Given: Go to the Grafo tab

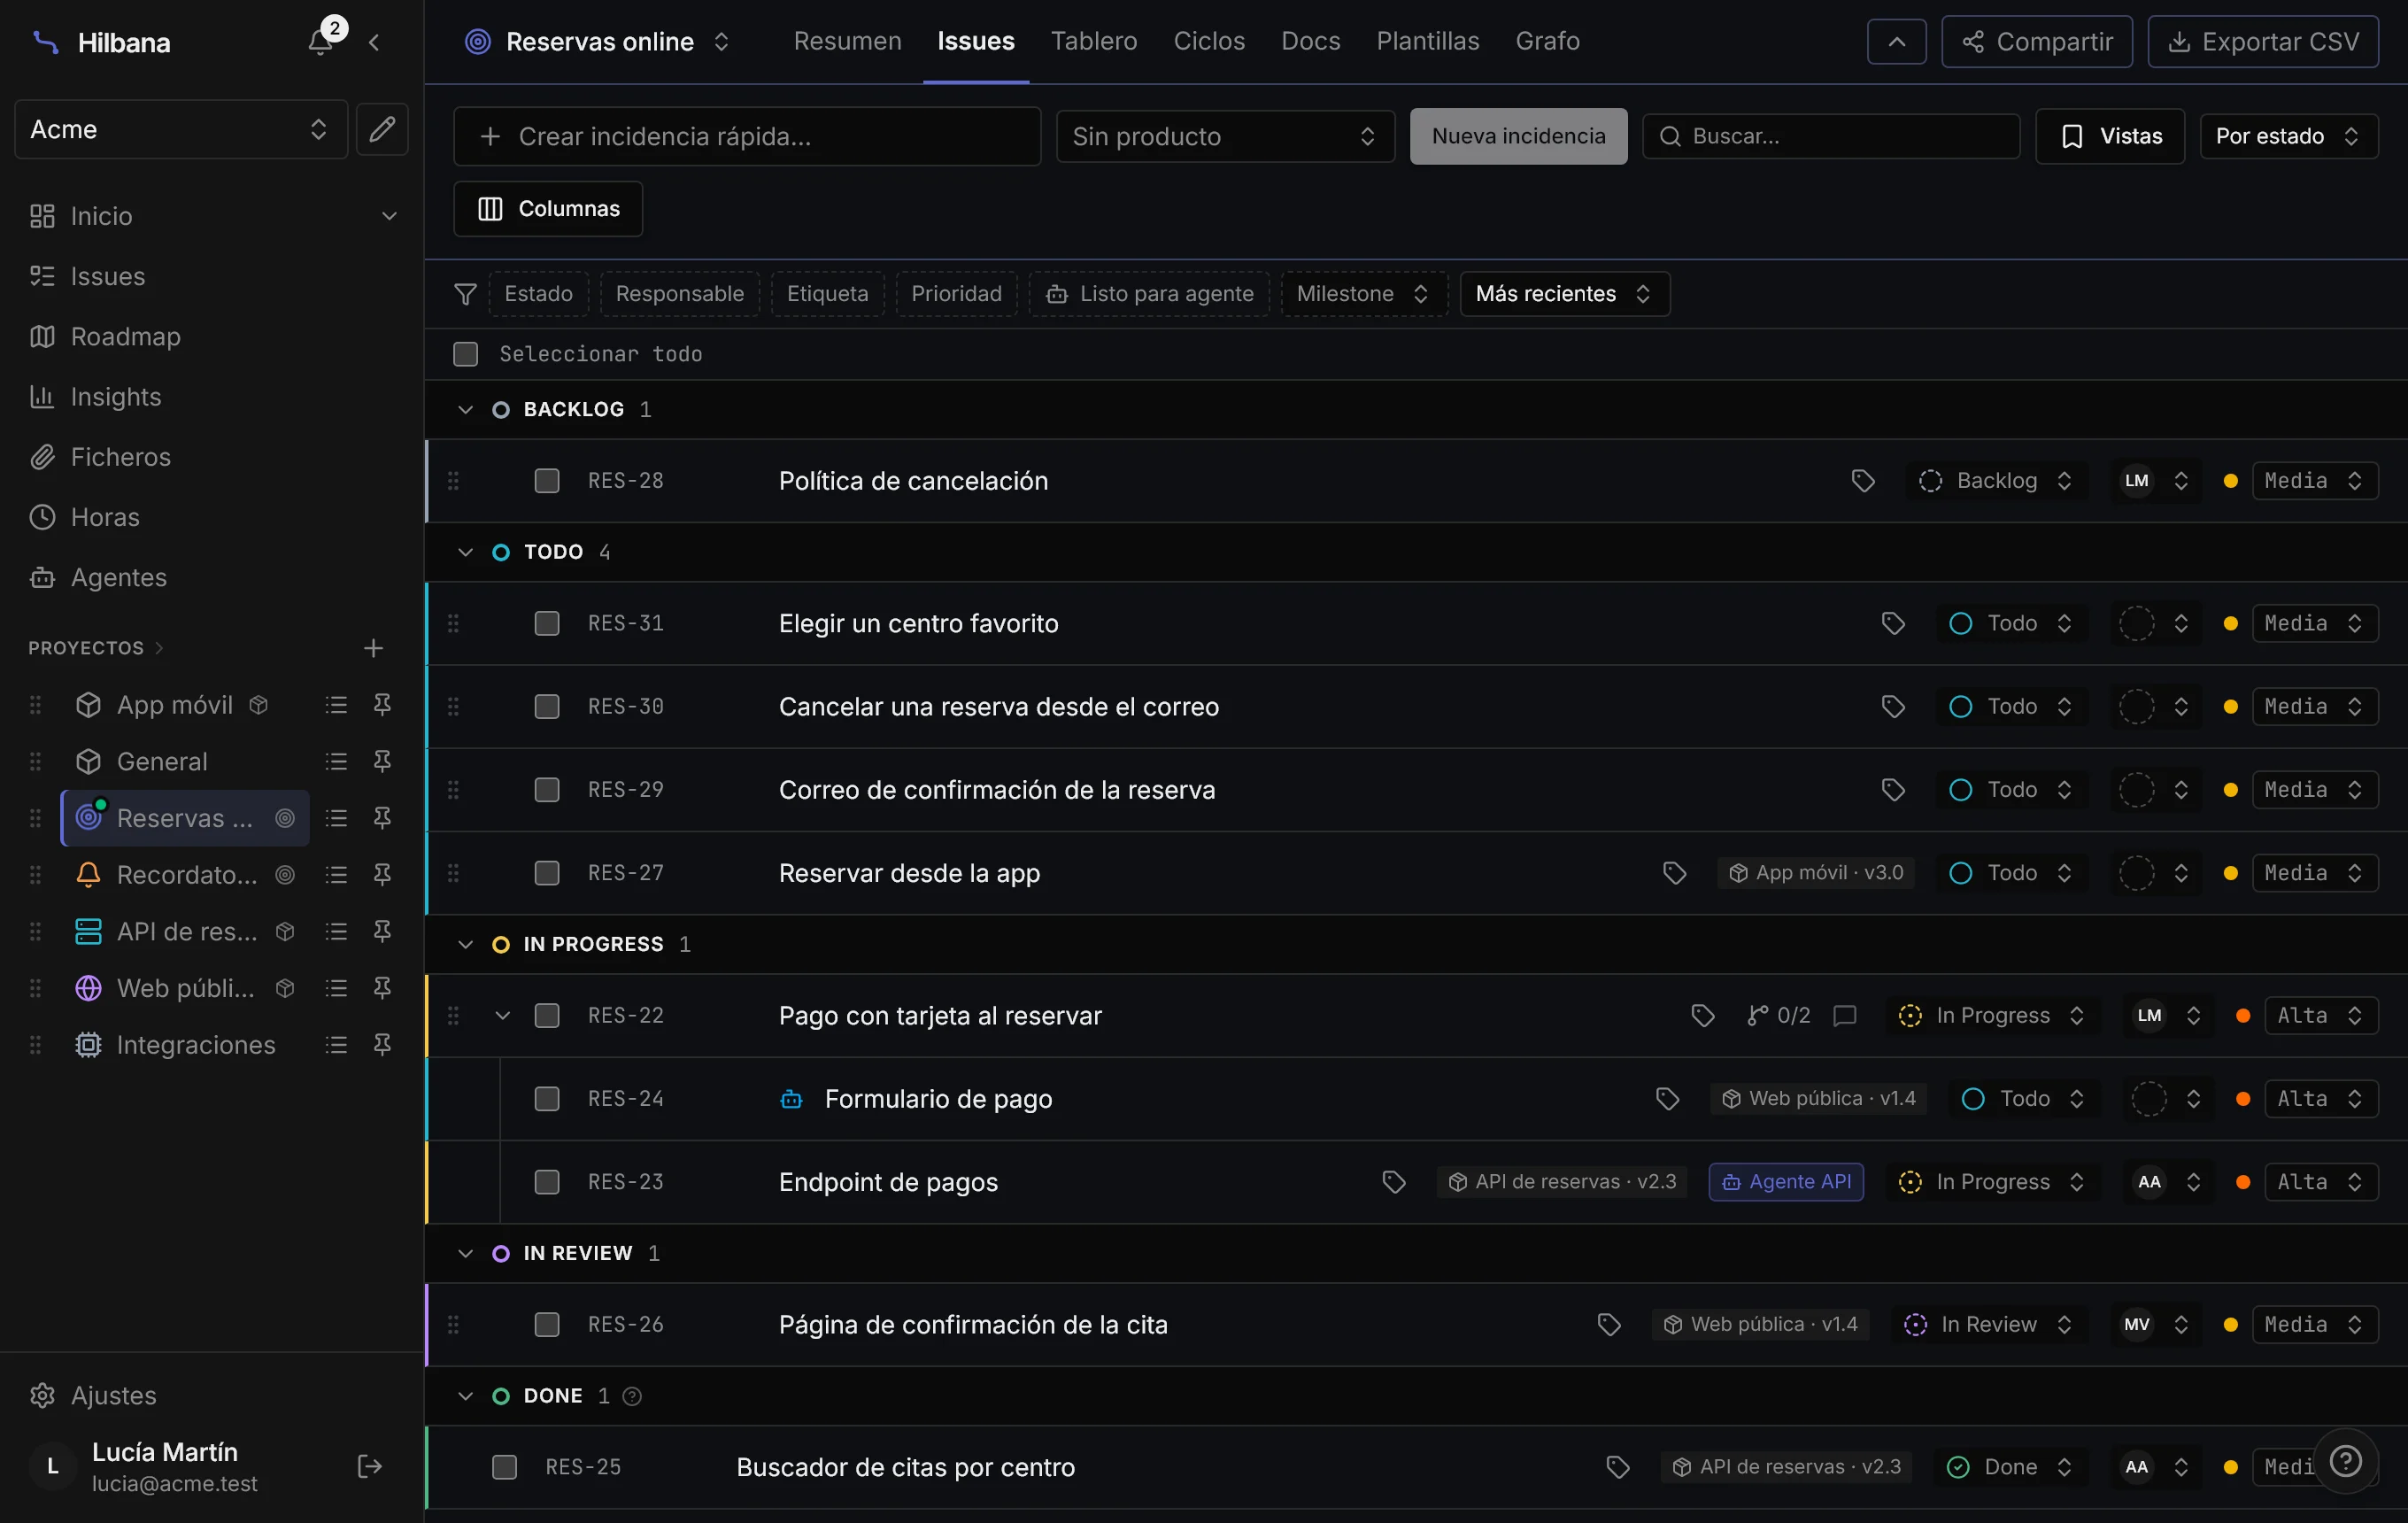Looking at the screenshot, I should tap(1547, 41).
